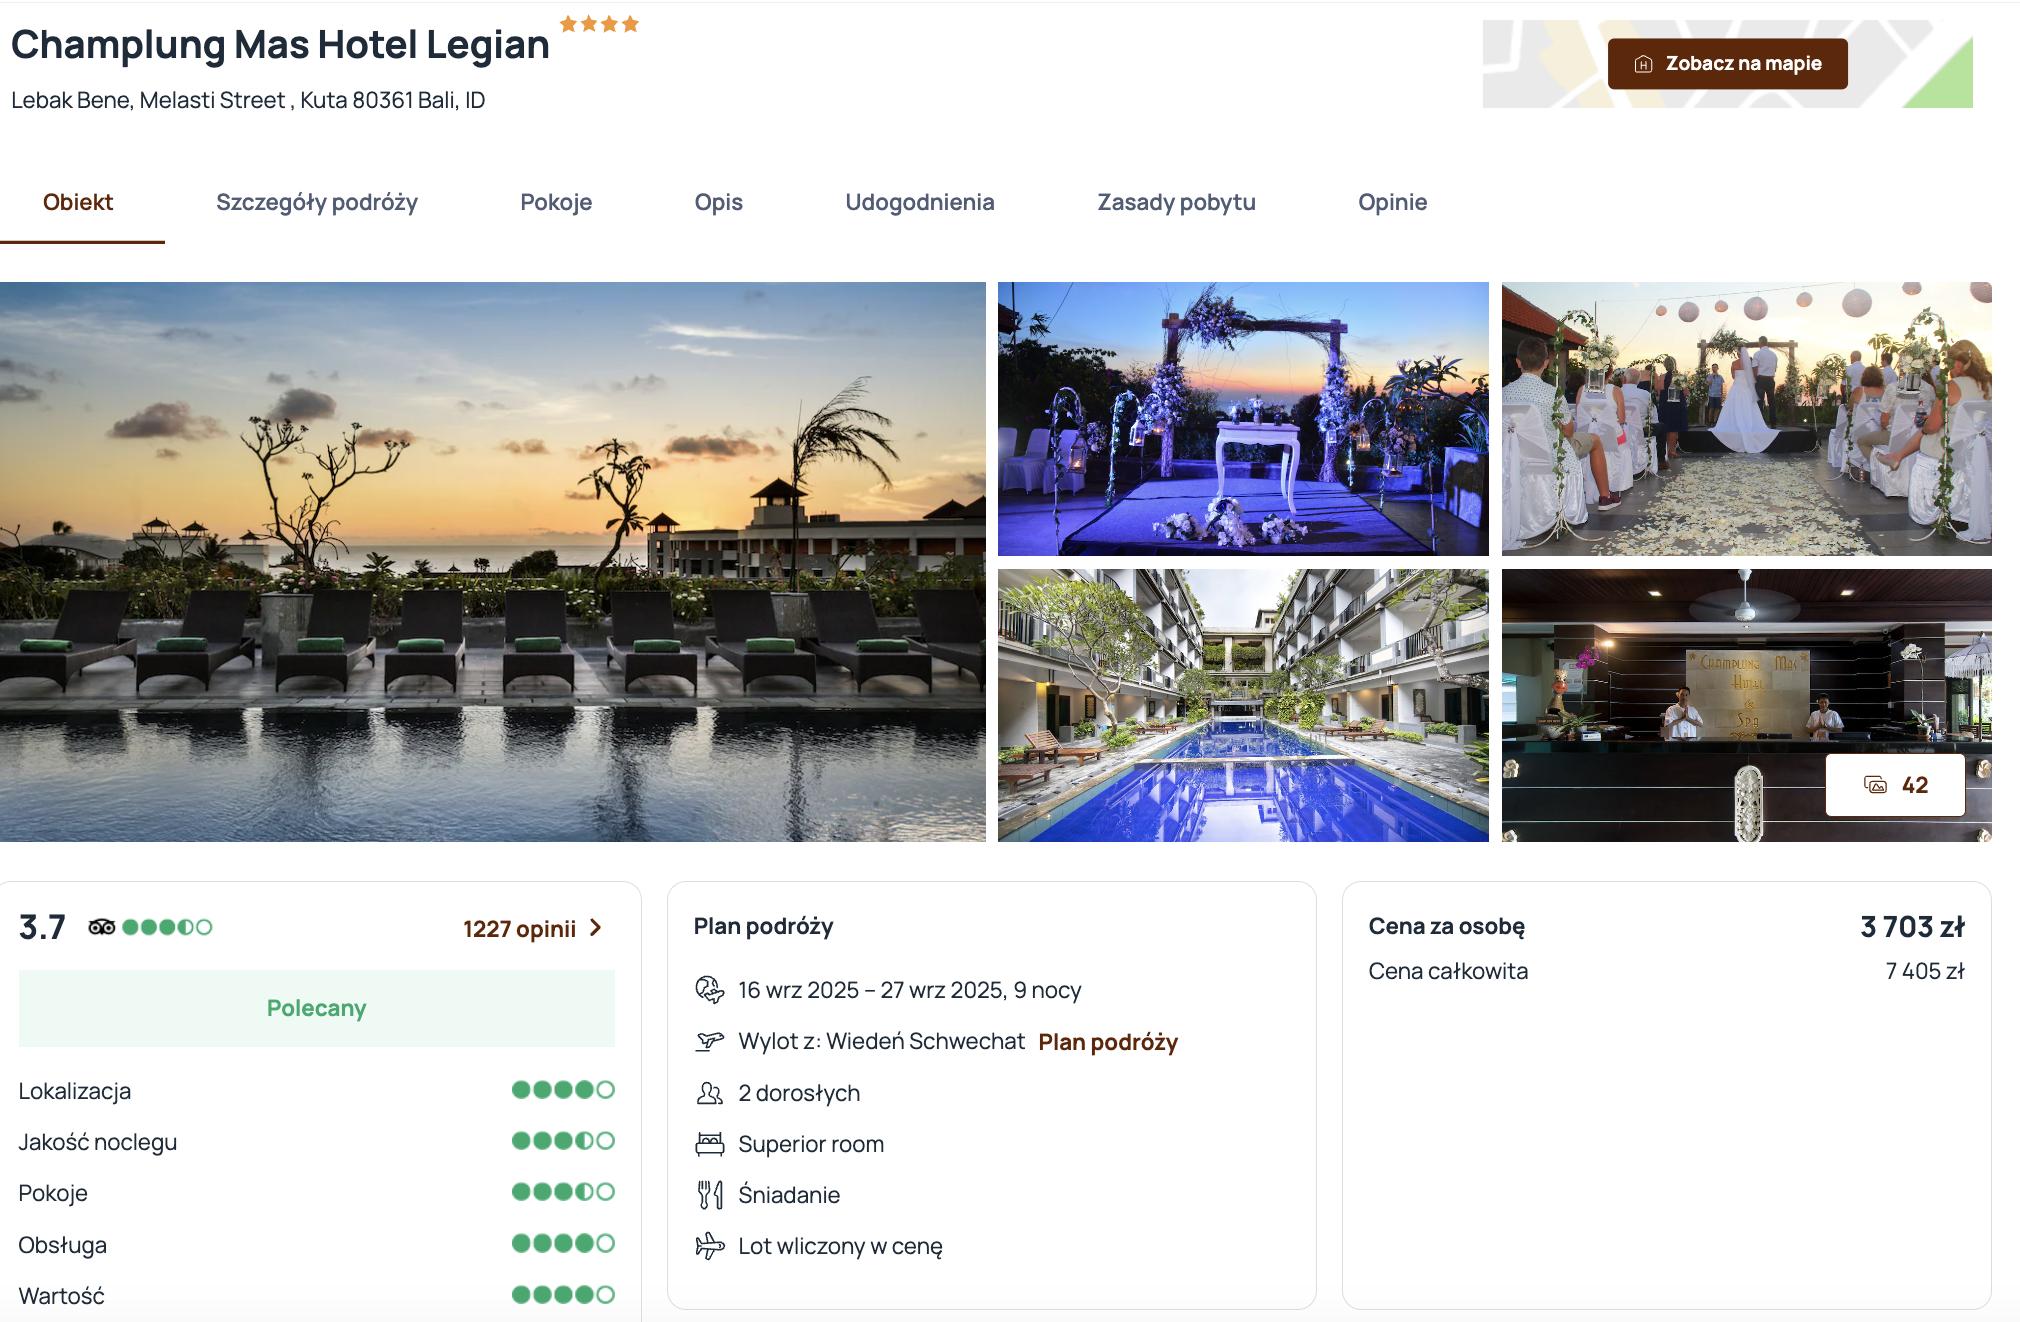Click the four-star hotel rating icons
The width and height of the screenshot is (2020, 1322).
click(x=599, y=24)
